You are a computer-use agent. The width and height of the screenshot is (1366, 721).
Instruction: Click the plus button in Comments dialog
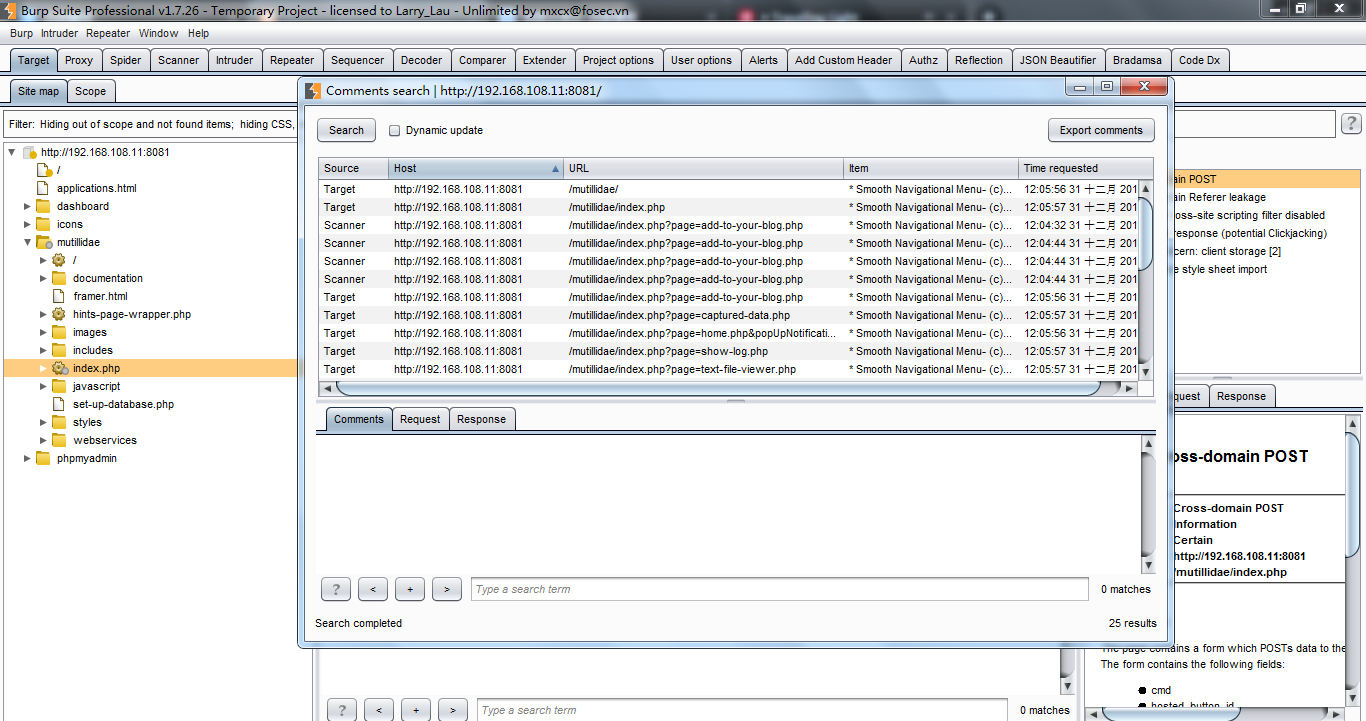click(x=410, y=589)
